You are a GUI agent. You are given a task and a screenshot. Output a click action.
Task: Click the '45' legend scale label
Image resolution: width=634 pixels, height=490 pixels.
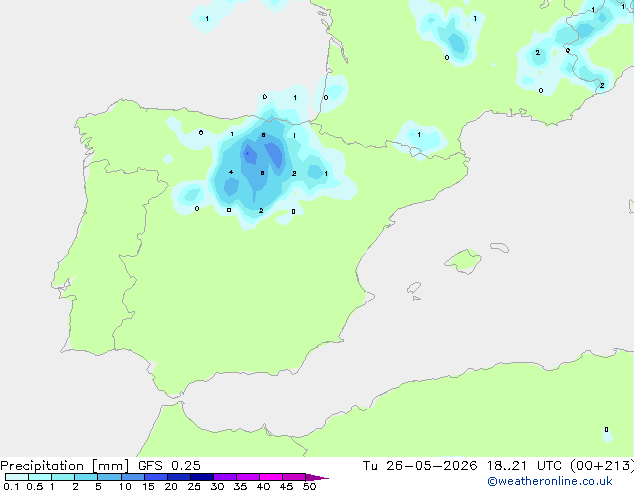[x=286, y=486]
